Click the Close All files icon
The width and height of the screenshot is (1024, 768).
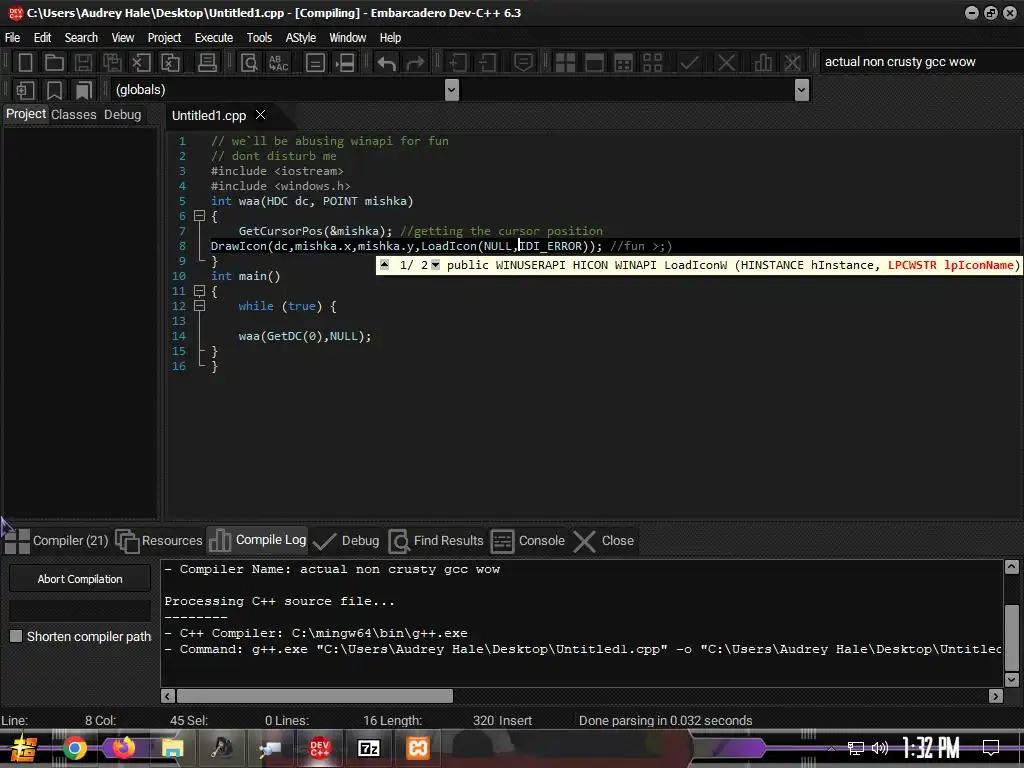pos(170,62)
